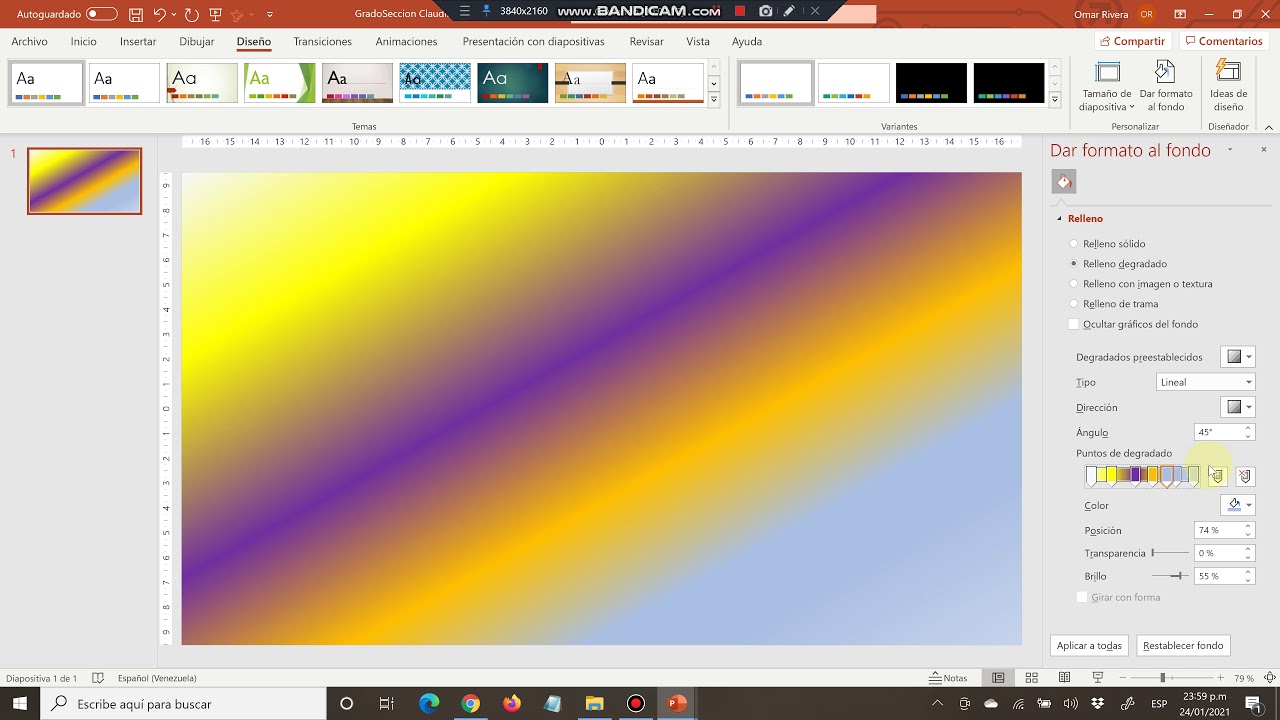Start presentation from beginning icon
The width and height of the screenshot is (1280, 720).
coord(215,14)
